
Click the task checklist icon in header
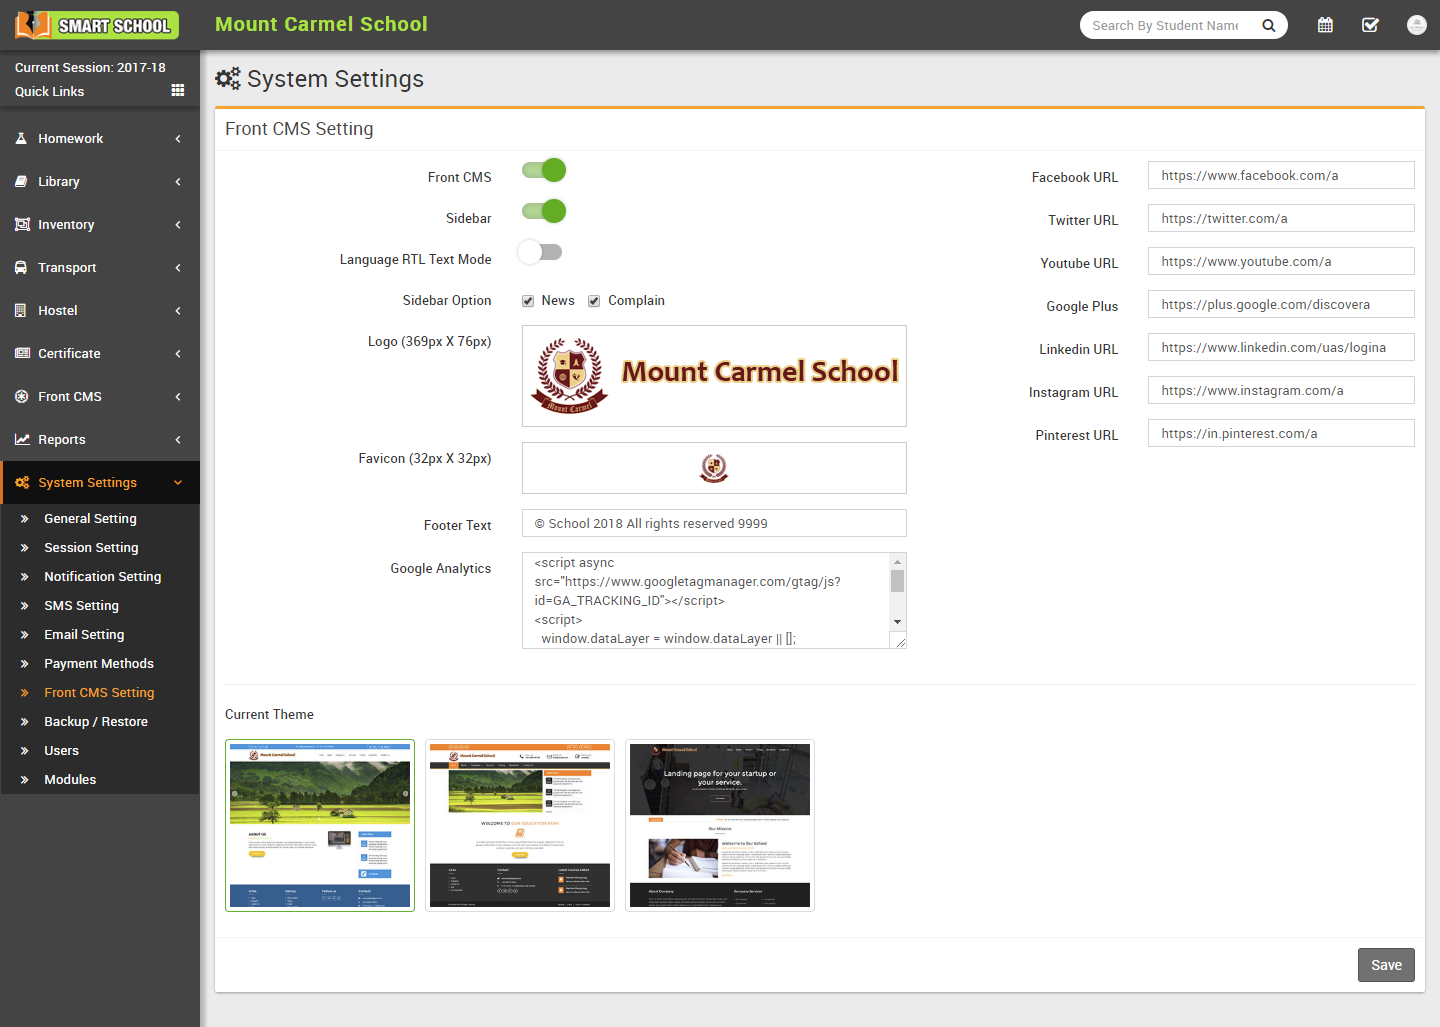[1370, 25]
